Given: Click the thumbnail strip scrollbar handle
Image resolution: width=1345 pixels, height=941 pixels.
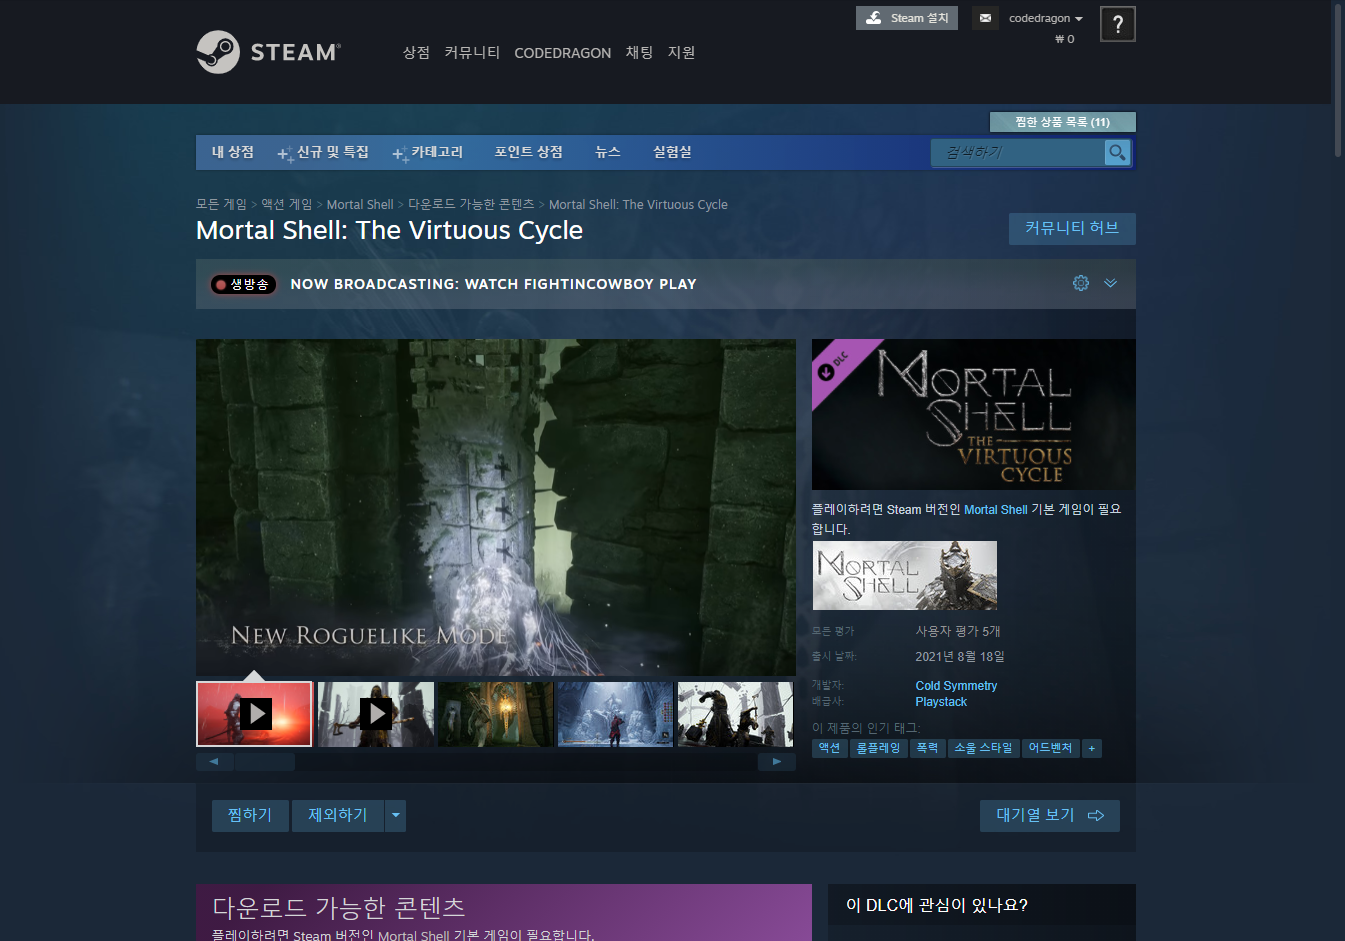Looking at the screenshot, I should (x=265, y=762).
